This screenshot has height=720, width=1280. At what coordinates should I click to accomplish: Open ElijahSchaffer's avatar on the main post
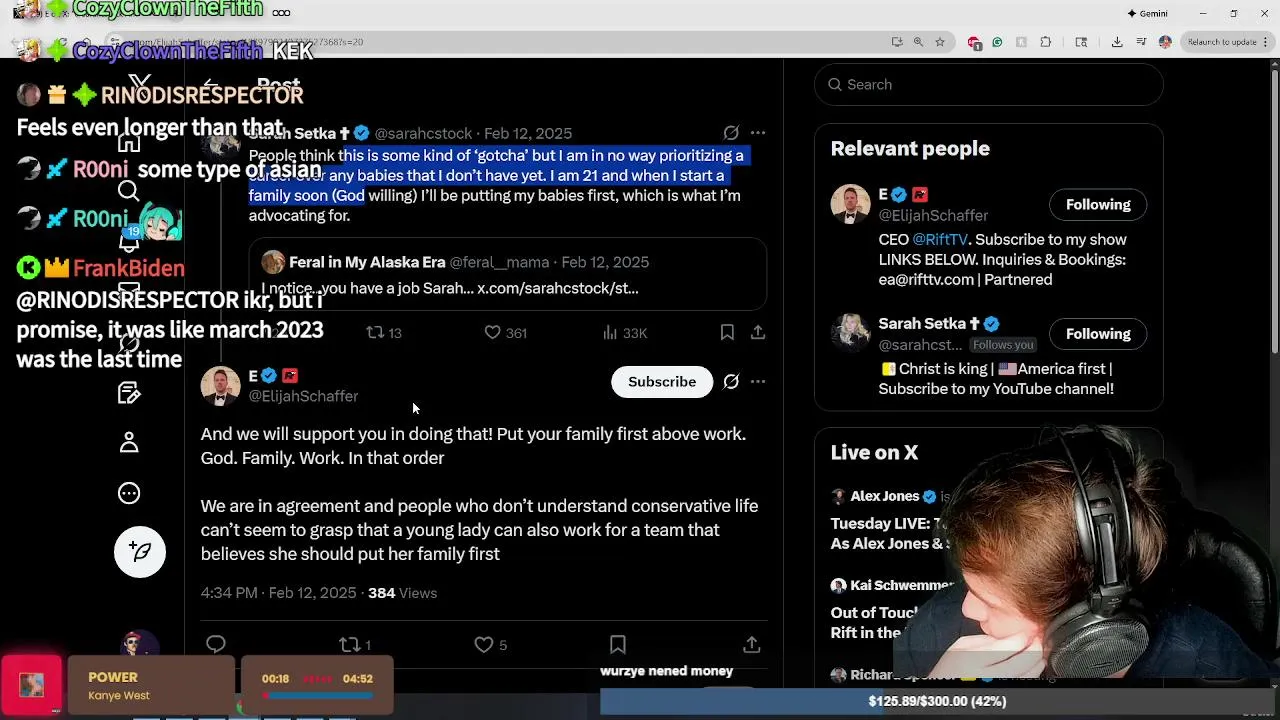pos(220,386)
